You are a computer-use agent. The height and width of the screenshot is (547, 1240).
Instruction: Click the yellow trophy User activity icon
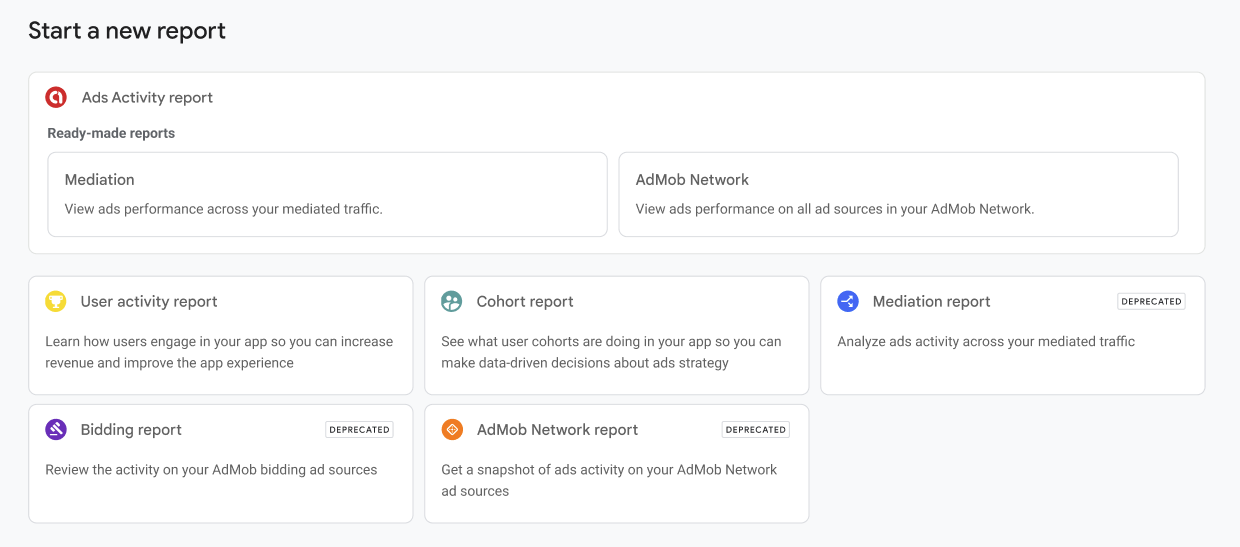tap(56, 301)
